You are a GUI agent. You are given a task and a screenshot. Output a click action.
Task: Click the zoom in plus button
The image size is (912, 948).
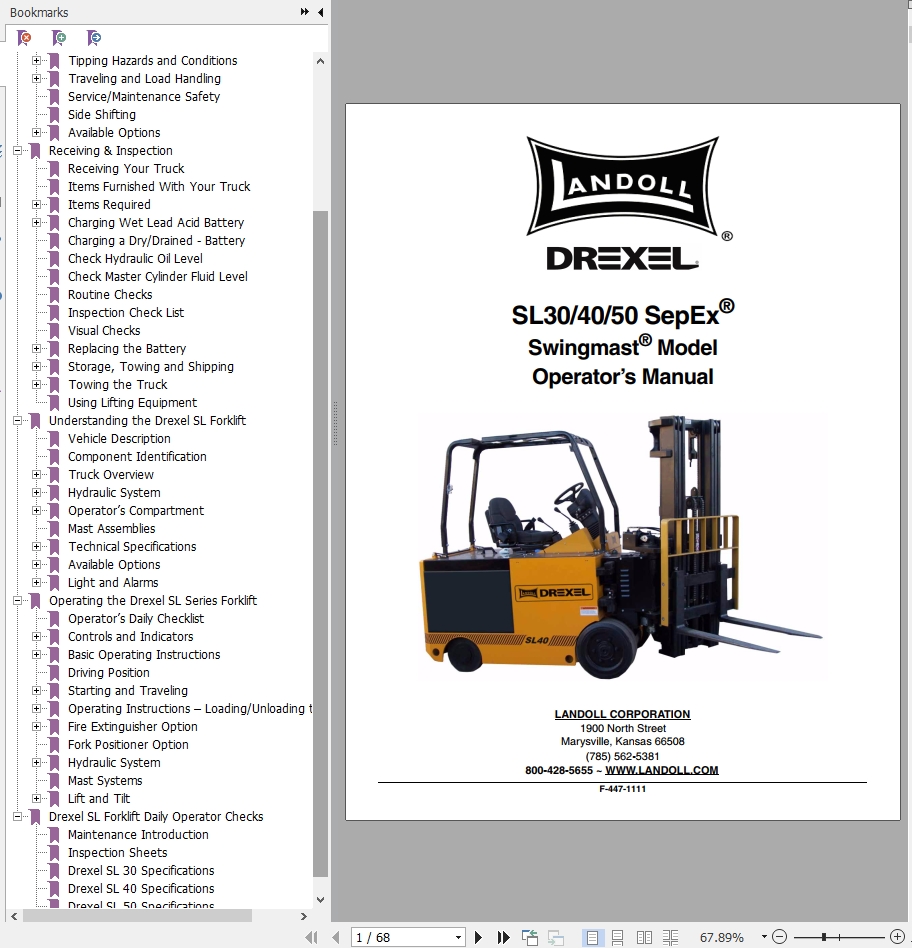(897, 937)
